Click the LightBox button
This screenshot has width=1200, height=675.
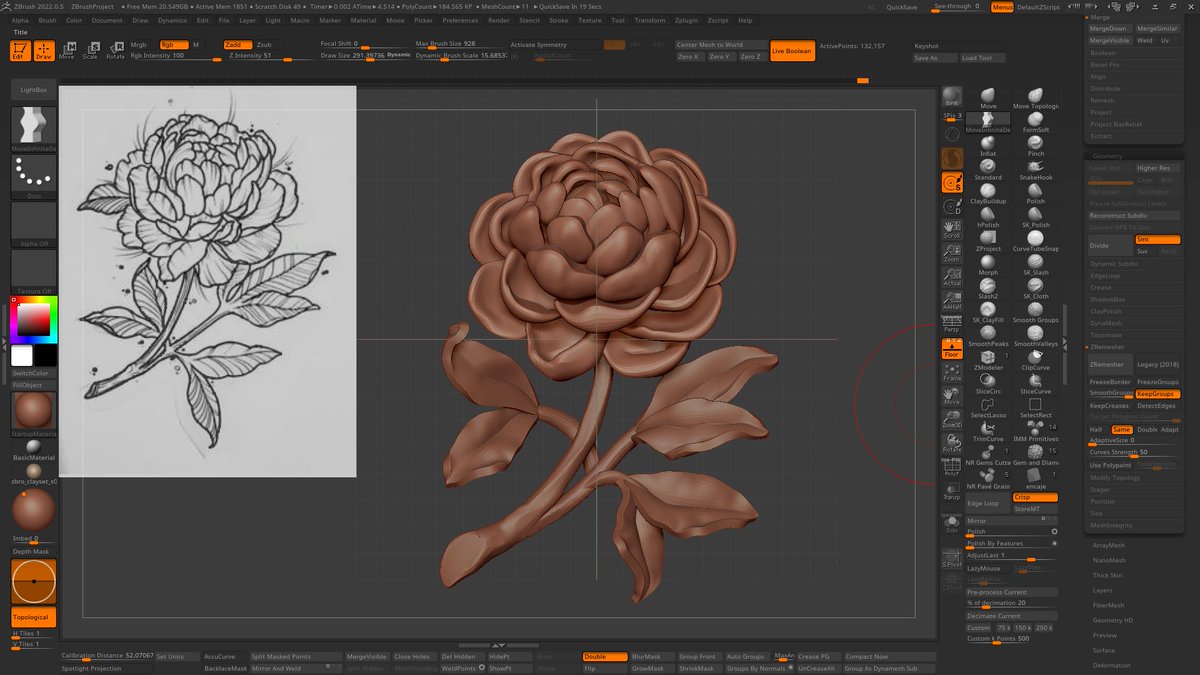pyautogui.click(x=34, y=90)
